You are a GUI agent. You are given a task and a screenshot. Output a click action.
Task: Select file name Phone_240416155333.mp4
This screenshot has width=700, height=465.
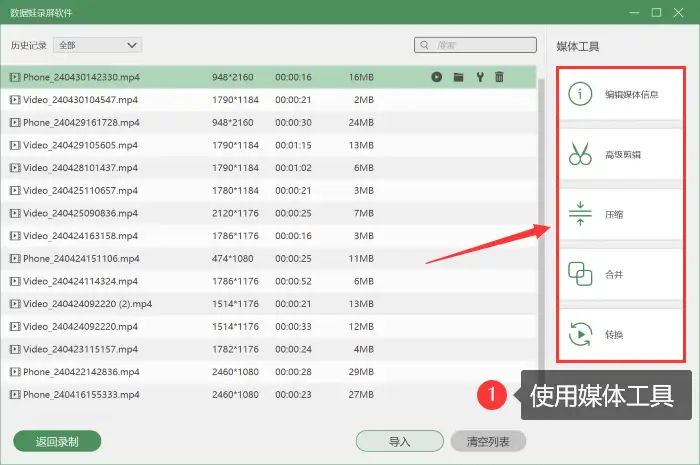81,395
